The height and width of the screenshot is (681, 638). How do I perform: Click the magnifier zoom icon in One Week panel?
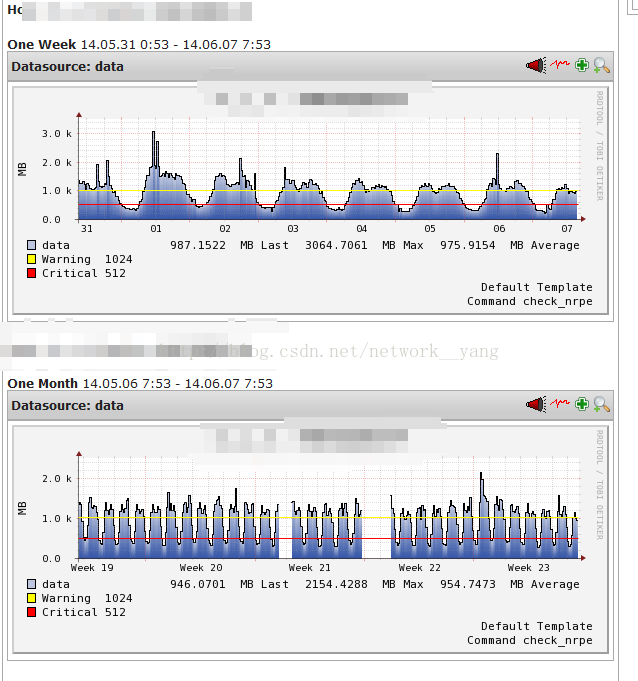click(602, 66)
